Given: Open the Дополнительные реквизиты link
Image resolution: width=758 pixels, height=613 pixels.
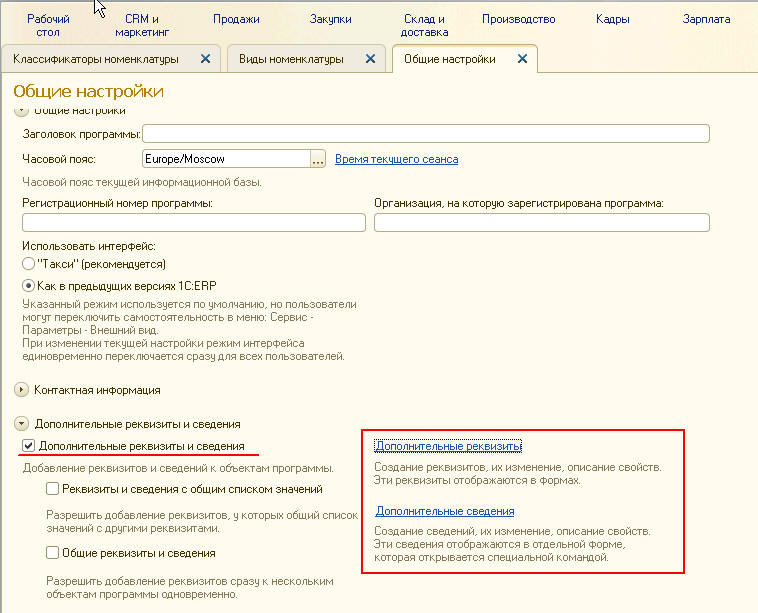Looking at the screenshot, I should point(448,446).
